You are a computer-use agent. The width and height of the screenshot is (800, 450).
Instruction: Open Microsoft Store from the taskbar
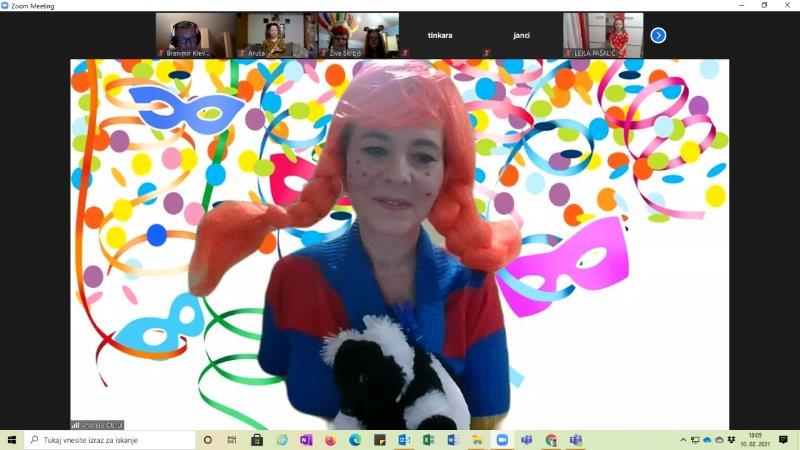(x=257, y=440)
